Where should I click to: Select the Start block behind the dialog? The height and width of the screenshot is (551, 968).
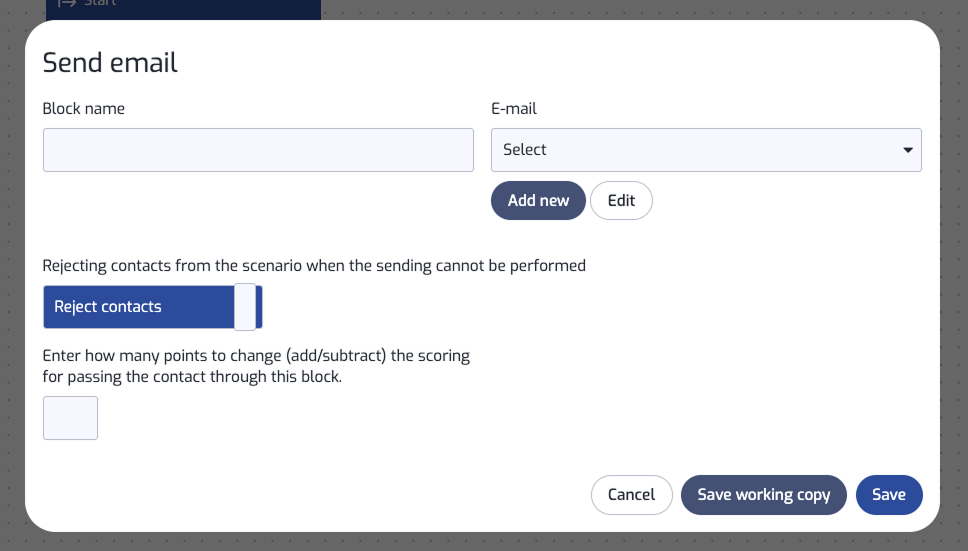[x=183, y=7]
